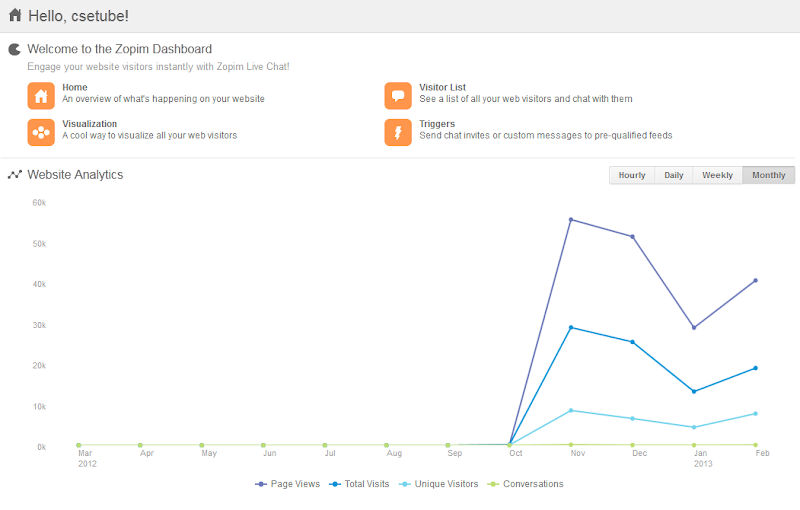Click the Website Analytics graph icon
This screenshot has height=510, width=800.
(x=15, y=174)
